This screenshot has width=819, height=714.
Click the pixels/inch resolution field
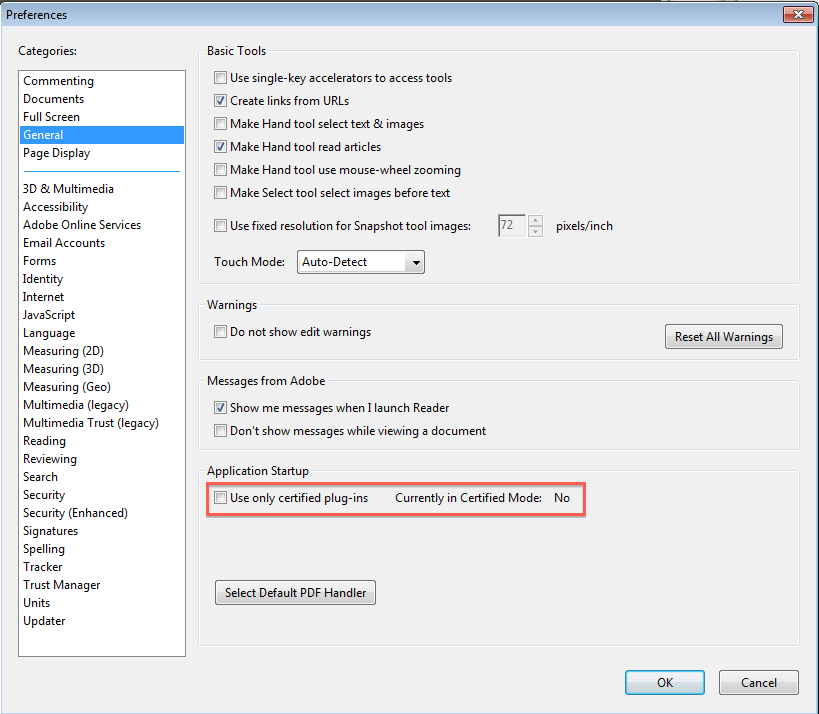512,226
